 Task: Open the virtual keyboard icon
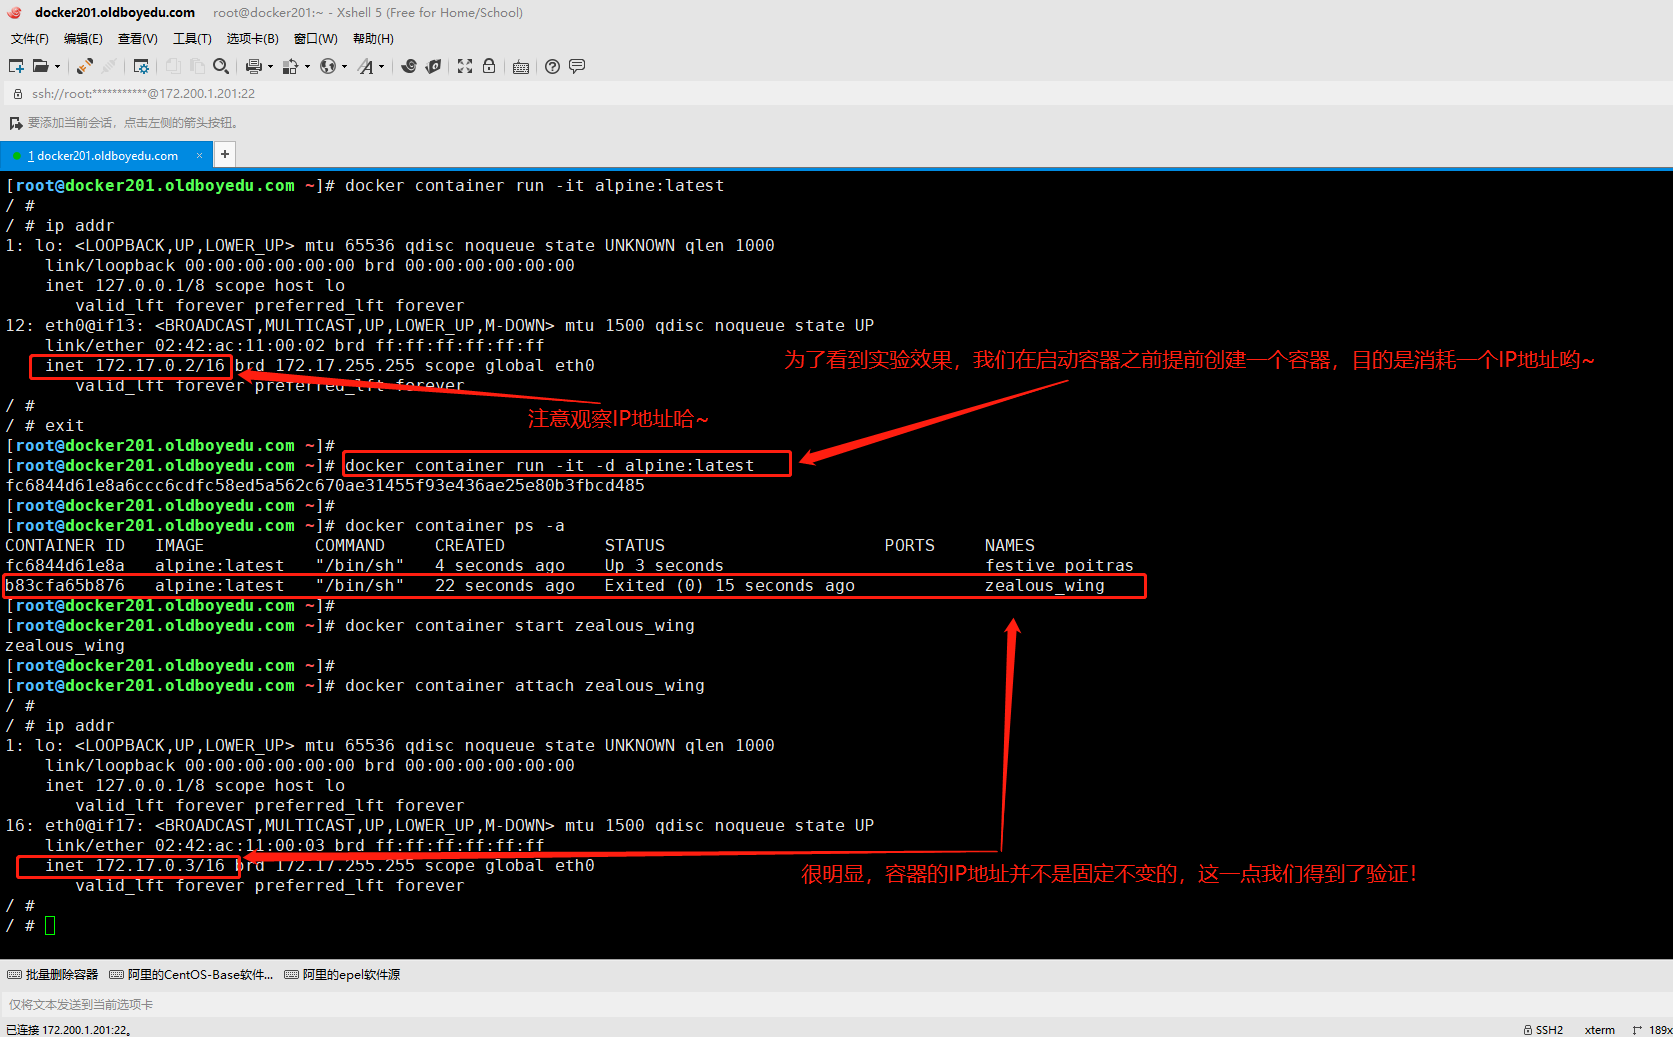521,67
